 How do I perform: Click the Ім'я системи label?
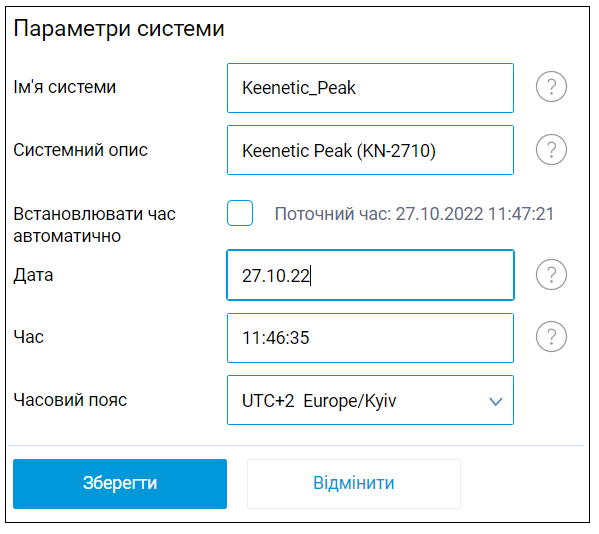point(65,87)
